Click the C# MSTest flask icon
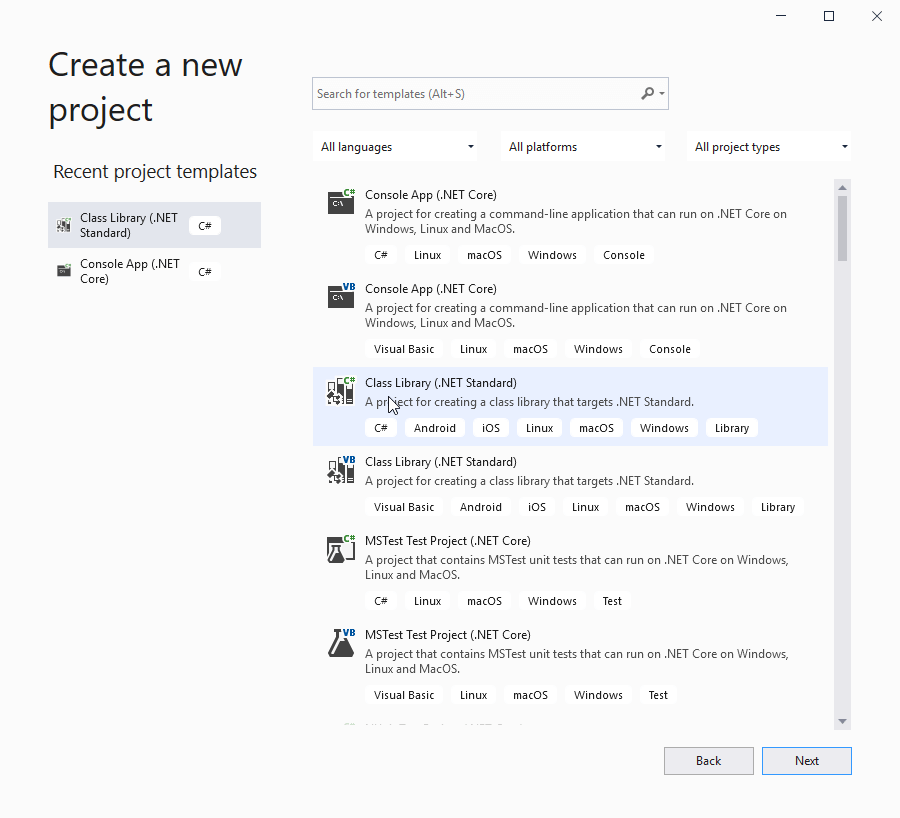The height and width of the screenshot is (818, 900). 341,549
